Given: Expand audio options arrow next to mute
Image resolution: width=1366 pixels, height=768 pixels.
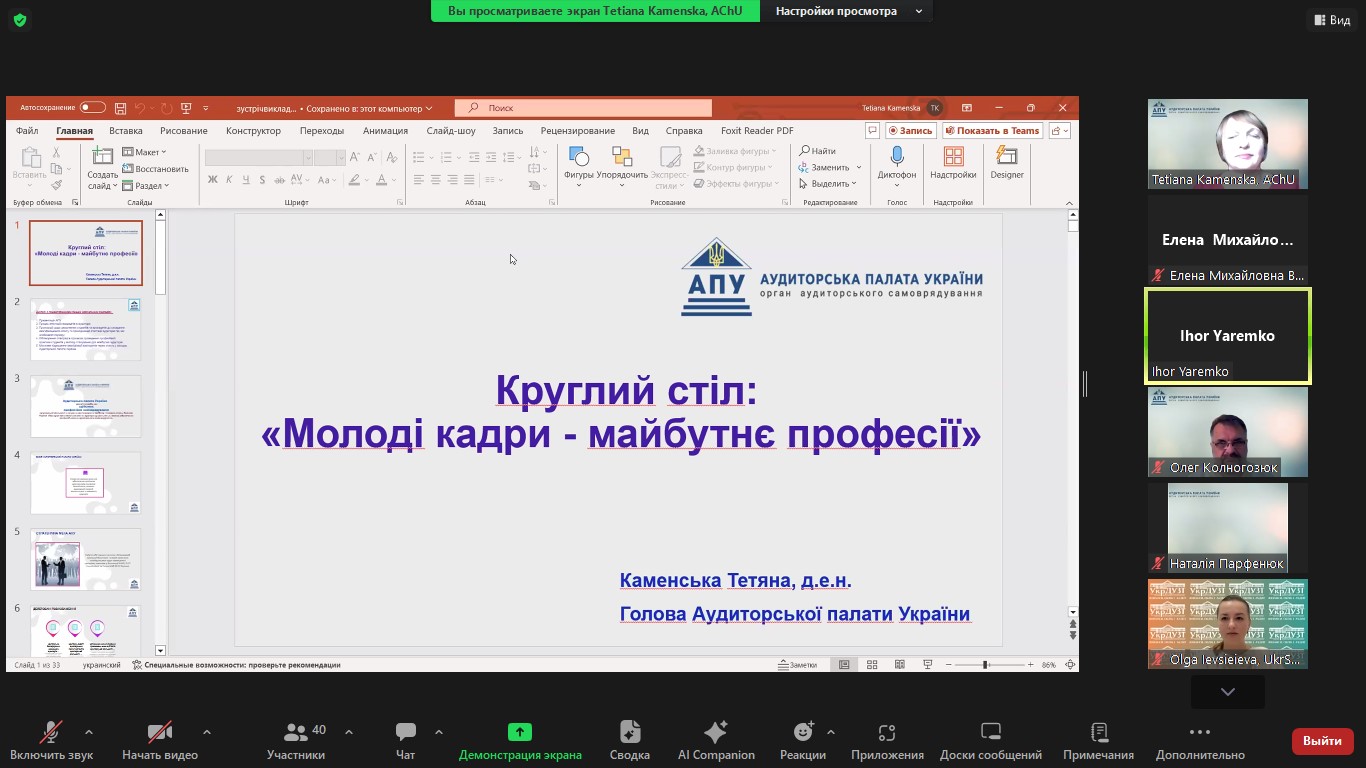Looking at the screenshot, I should click(89, 732).
